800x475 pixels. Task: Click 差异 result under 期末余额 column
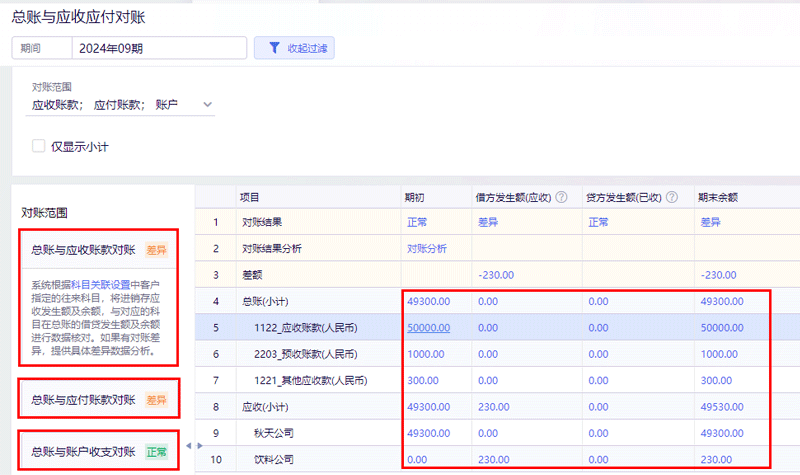(x=710, y=222)
